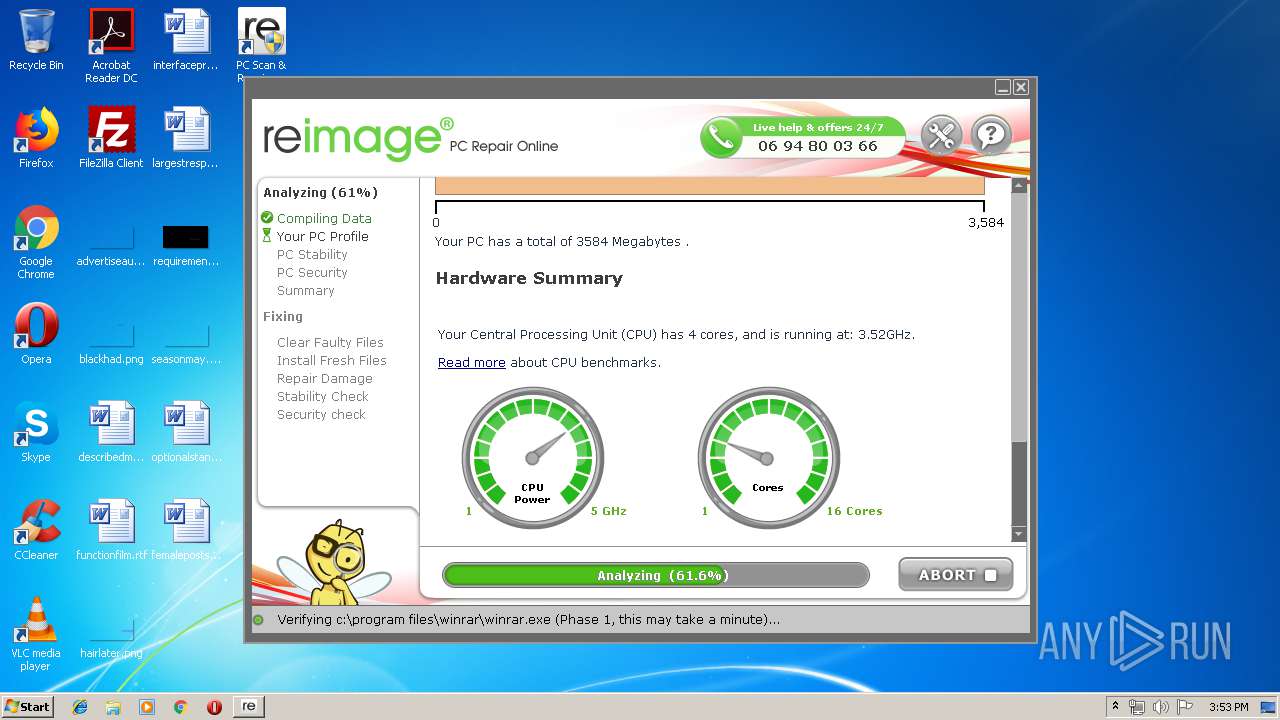Open the Start menu

(x=28, y=706)
